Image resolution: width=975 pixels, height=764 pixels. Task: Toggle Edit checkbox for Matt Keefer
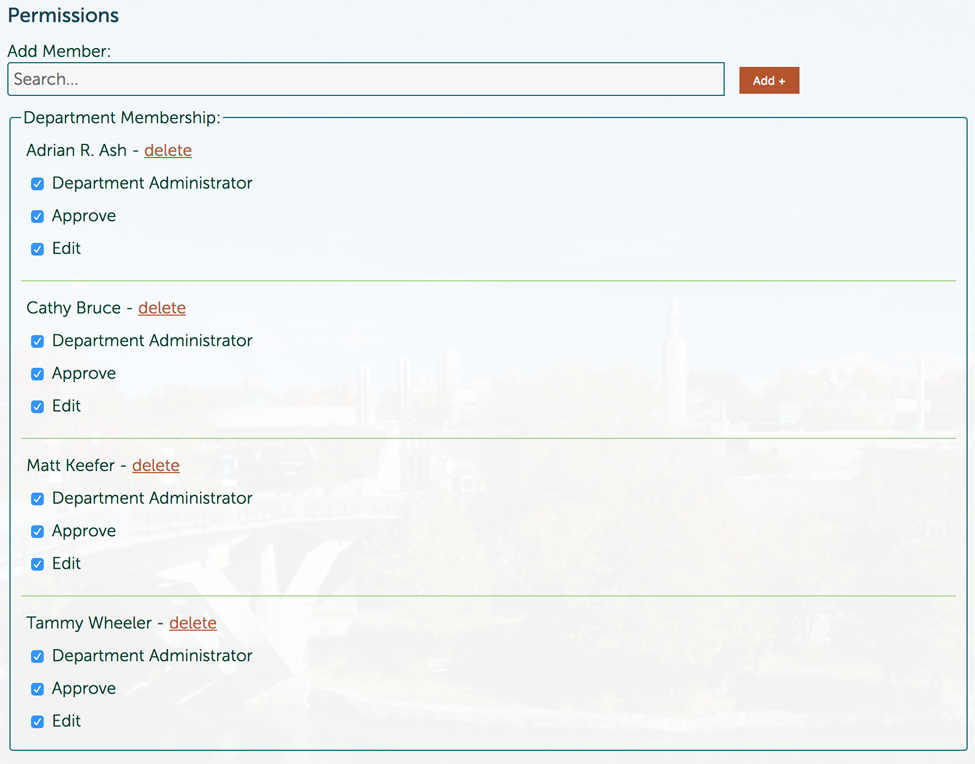tap(37, 564)
